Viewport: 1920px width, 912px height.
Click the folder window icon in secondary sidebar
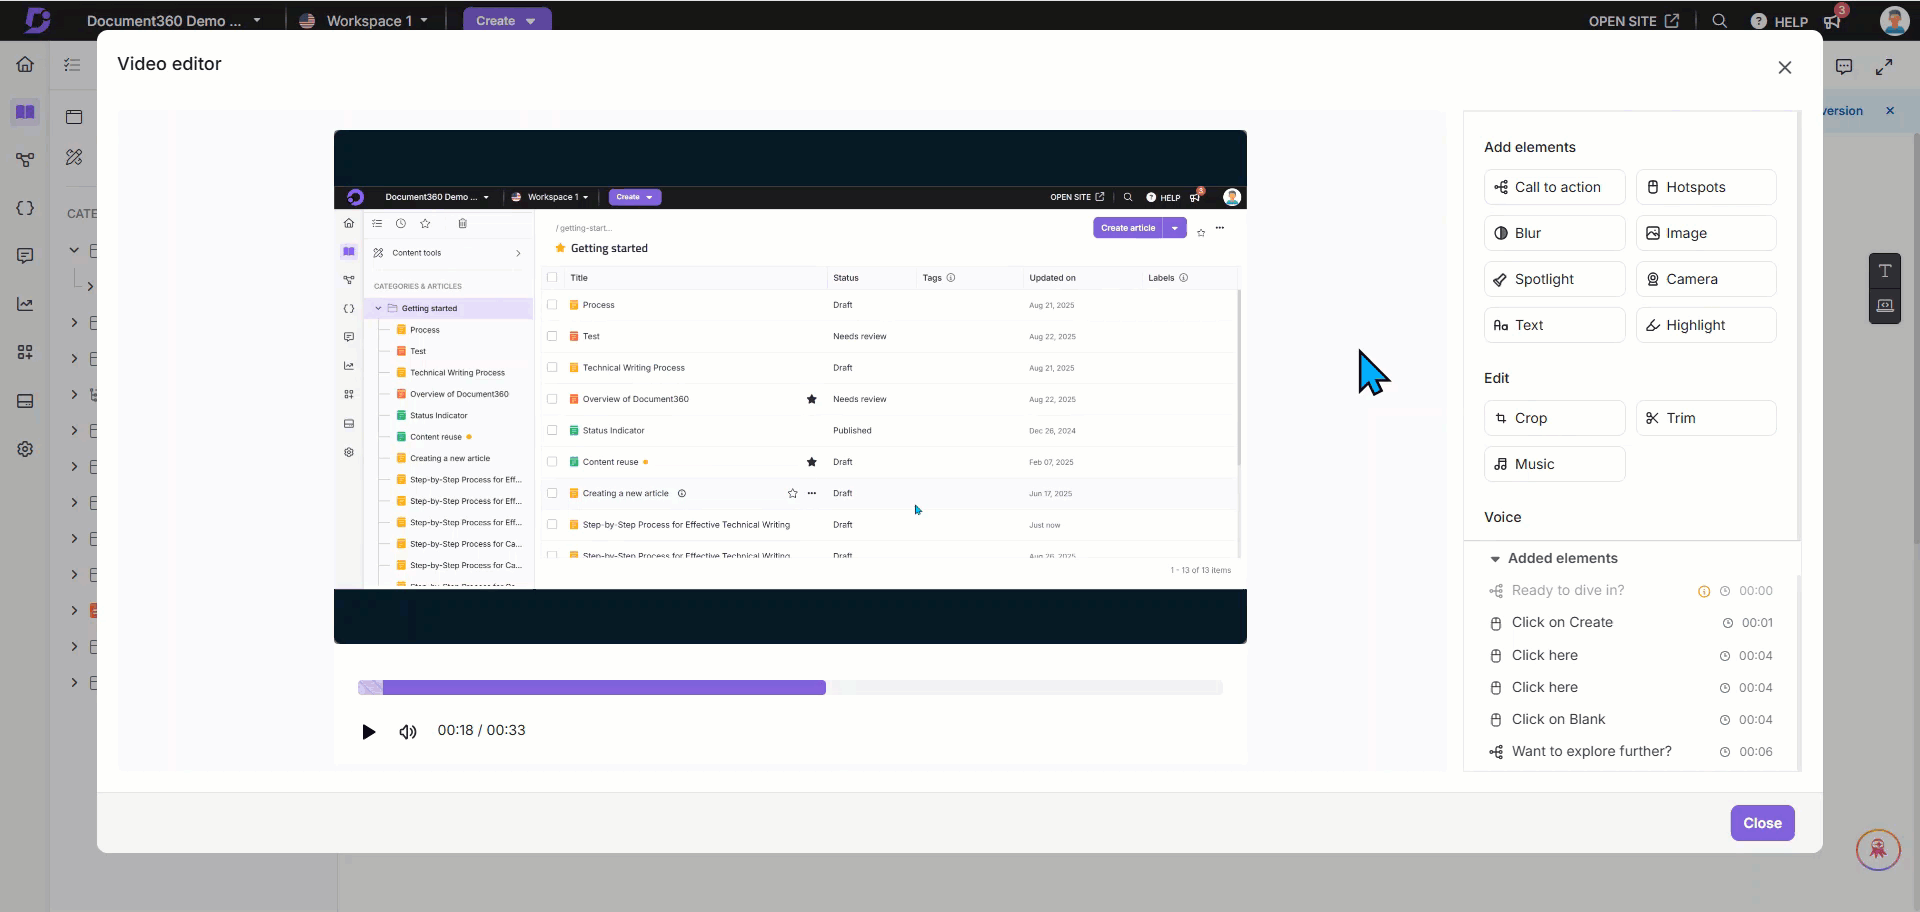click(74, 117)
